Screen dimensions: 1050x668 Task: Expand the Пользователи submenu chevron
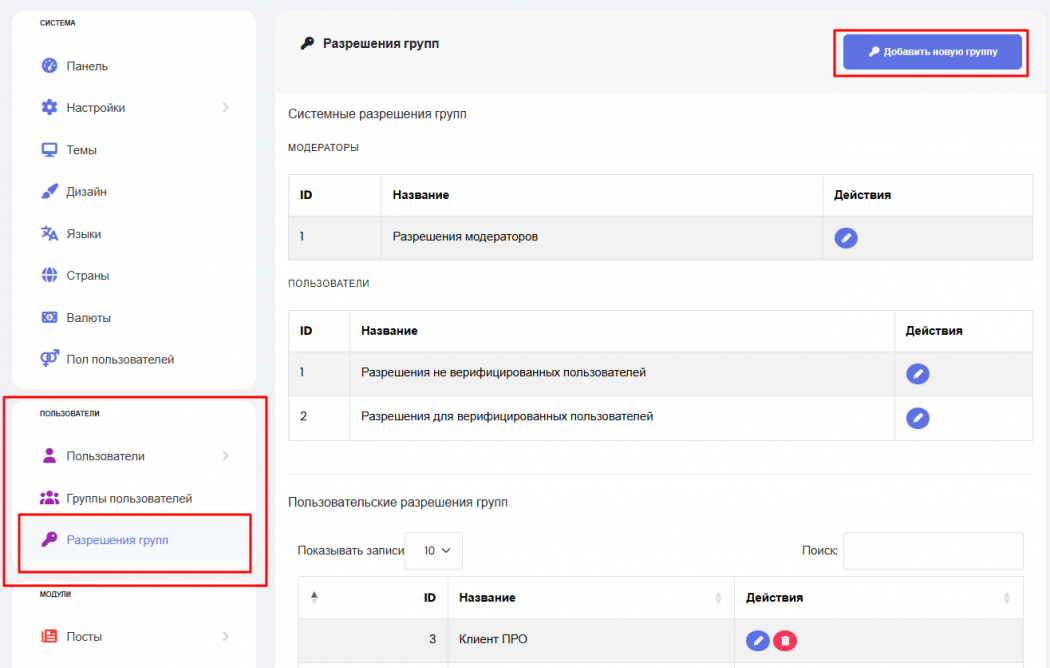tap(225, 456)
